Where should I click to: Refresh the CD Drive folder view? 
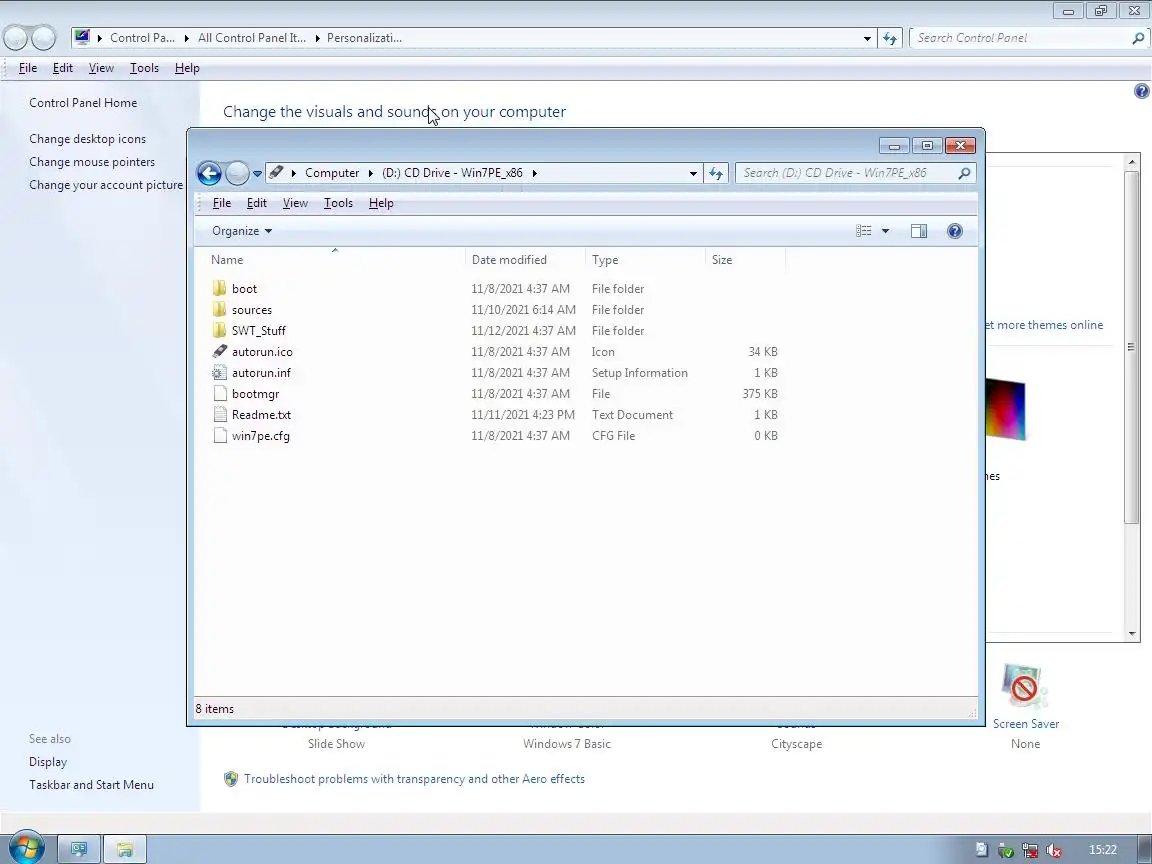[x=716, y=173]
